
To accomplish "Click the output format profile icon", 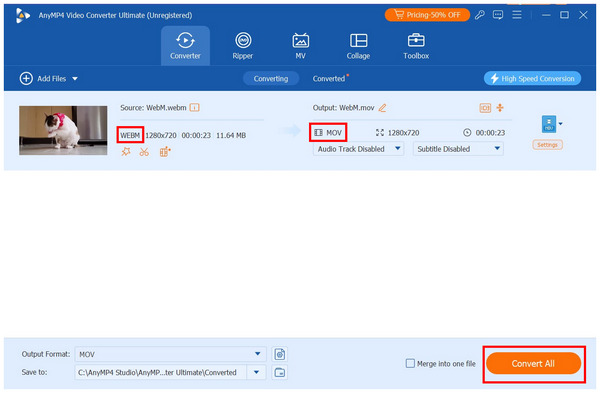I will (x=549, y=124).
